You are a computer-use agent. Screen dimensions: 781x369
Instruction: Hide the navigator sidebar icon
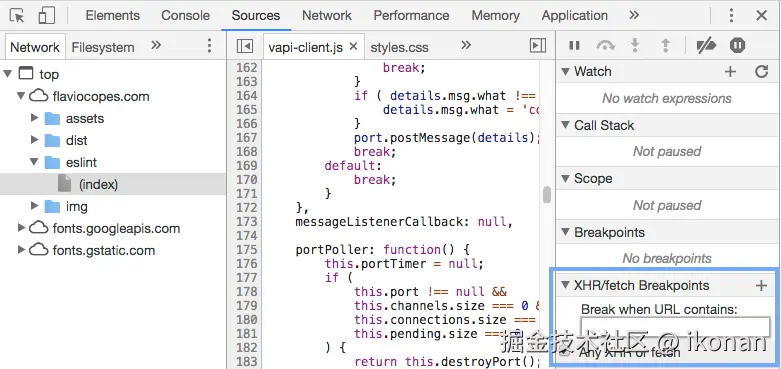click(x=245, y=46)
